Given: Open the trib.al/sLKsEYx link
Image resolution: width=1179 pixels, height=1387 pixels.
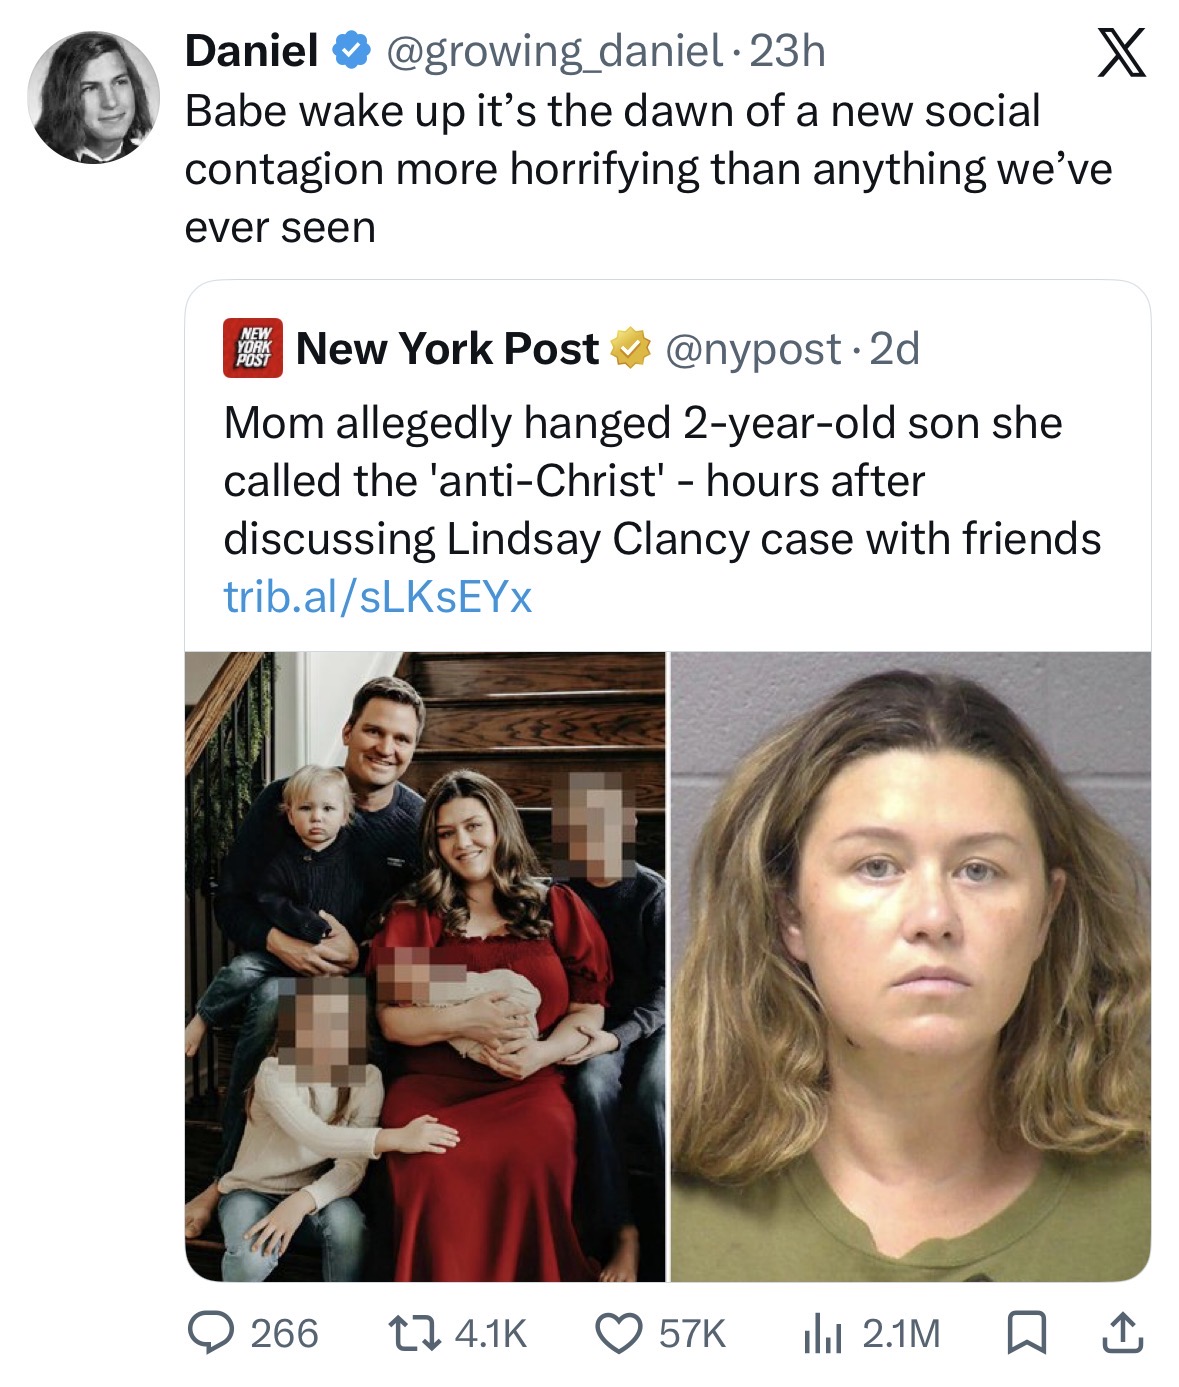Looking at the screenshot, I should [x=378, y=597].
